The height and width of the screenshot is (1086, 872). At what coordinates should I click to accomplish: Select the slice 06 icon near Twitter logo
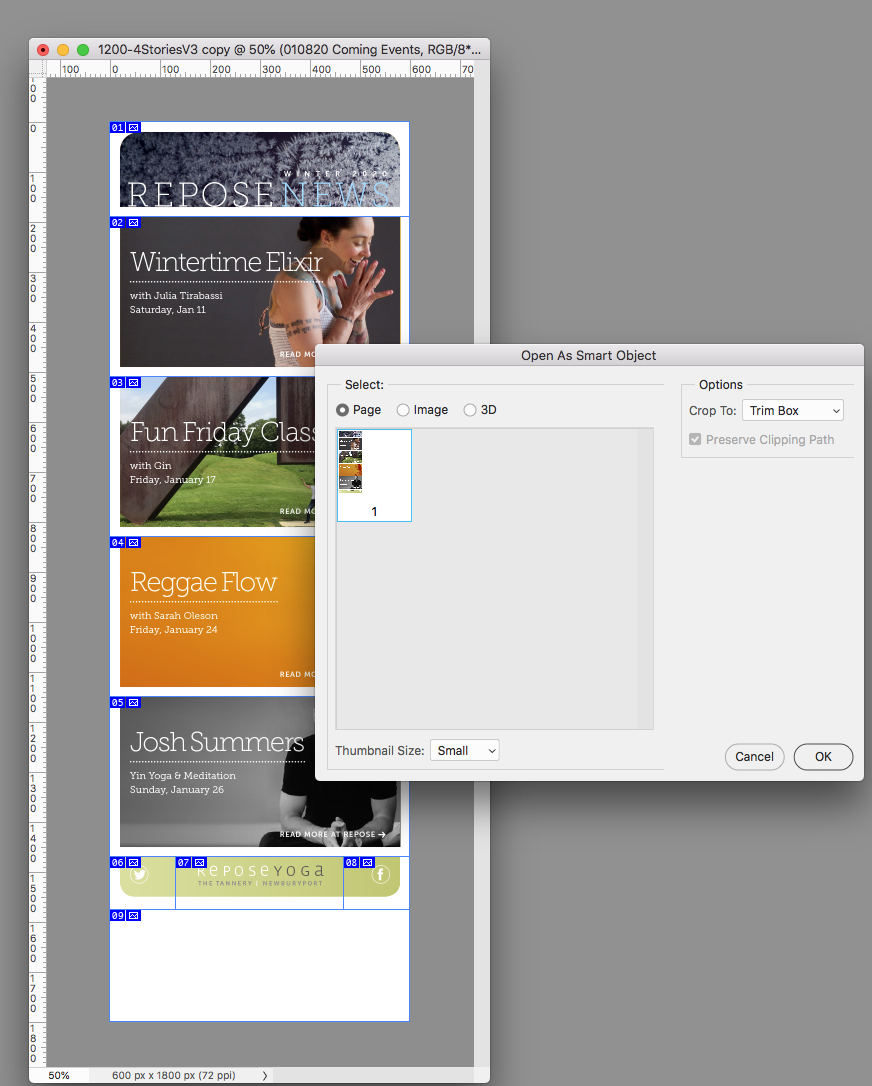pyautogui.click(x=133, y=862)
